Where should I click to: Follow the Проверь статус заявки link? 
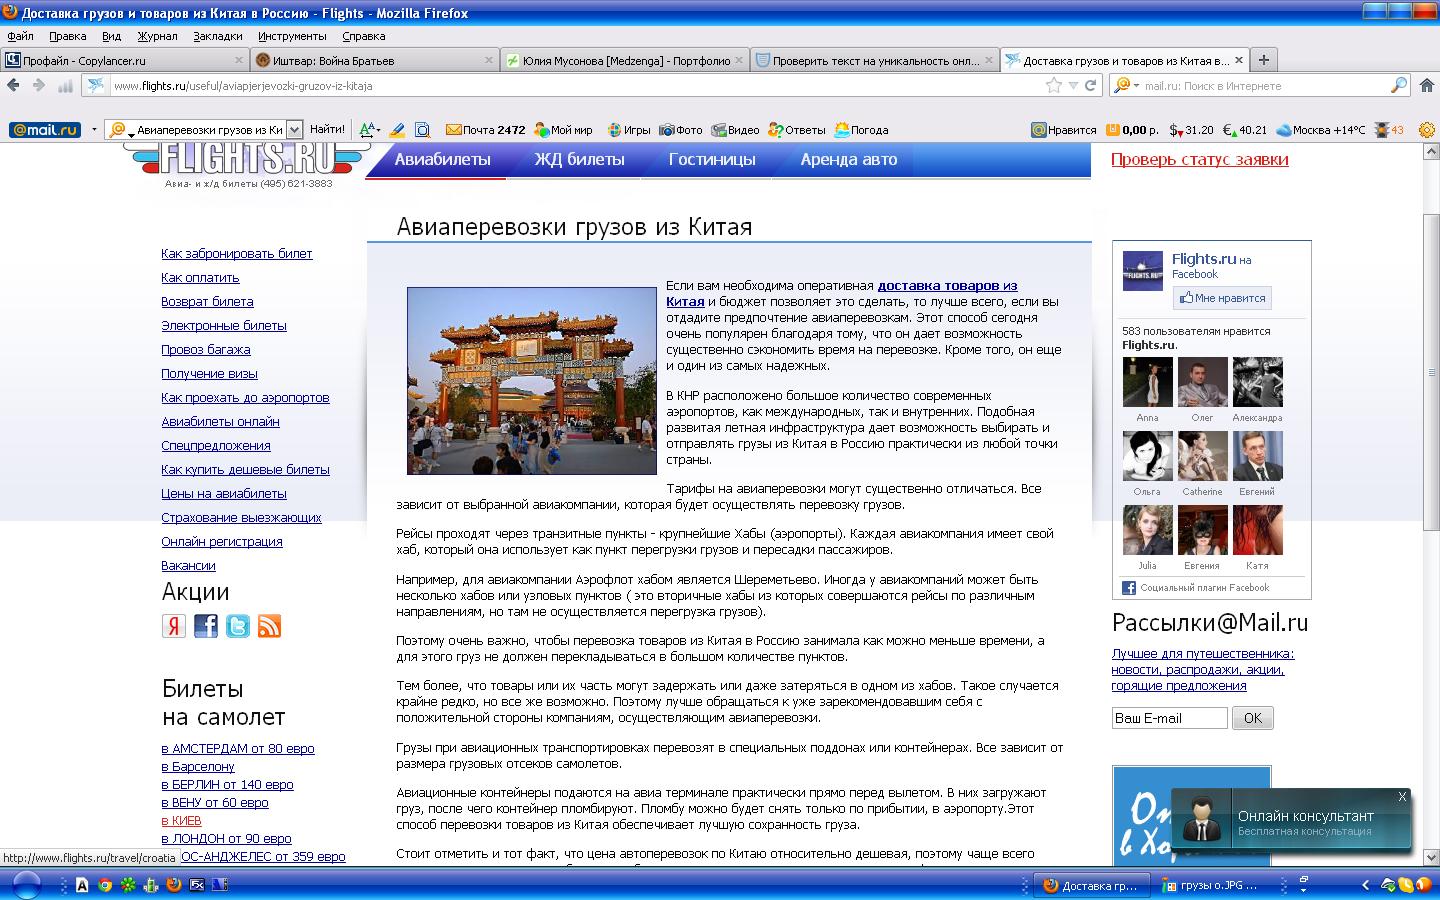click(1200, 160)
